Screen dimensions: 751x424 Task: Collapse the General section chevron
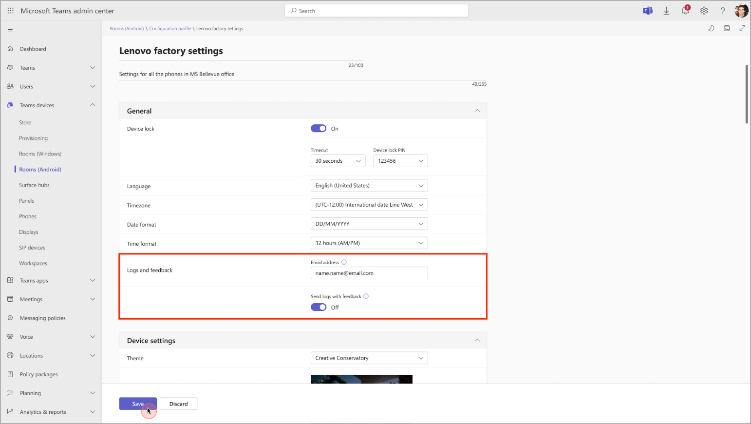(x=477, y=111)
